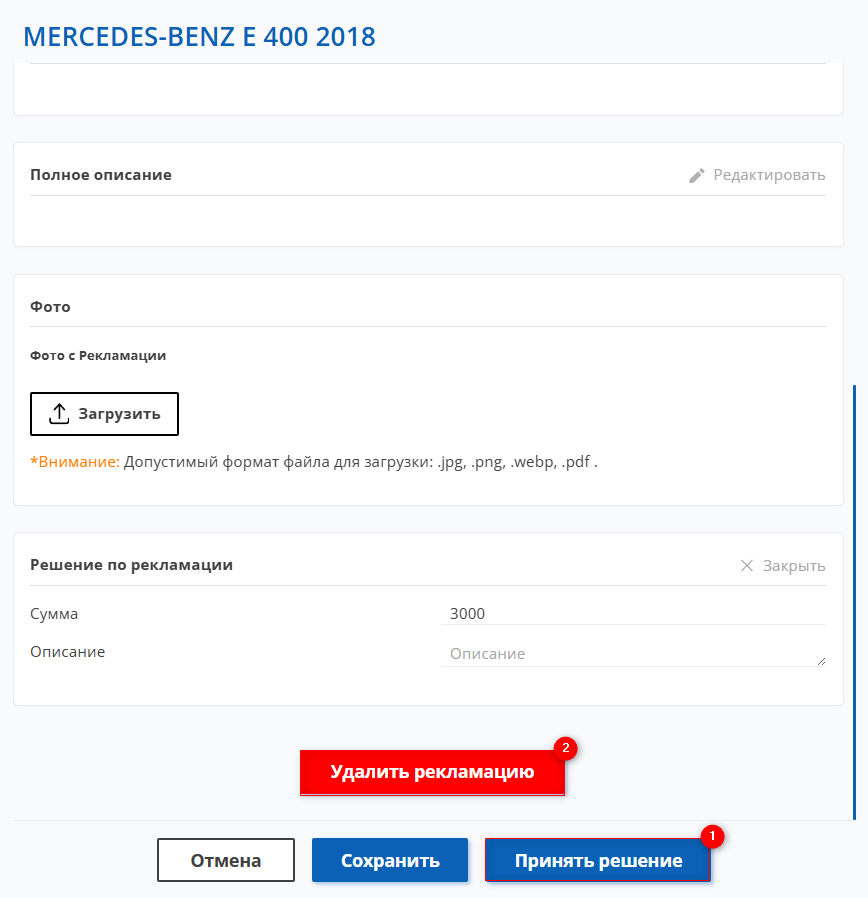Save the form with Сохранить
The width and height of the screenshot is (868, 898).
[390, 860]
